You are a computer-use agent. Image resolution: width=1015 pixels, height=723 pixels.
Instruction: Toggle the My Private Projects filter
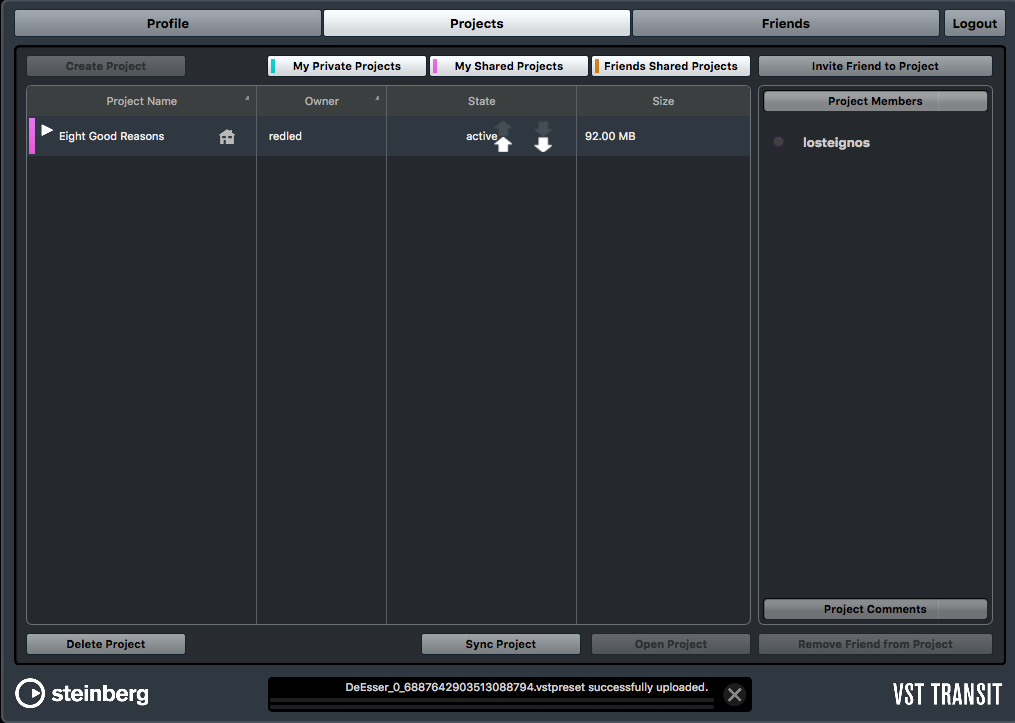pos(347,66)
